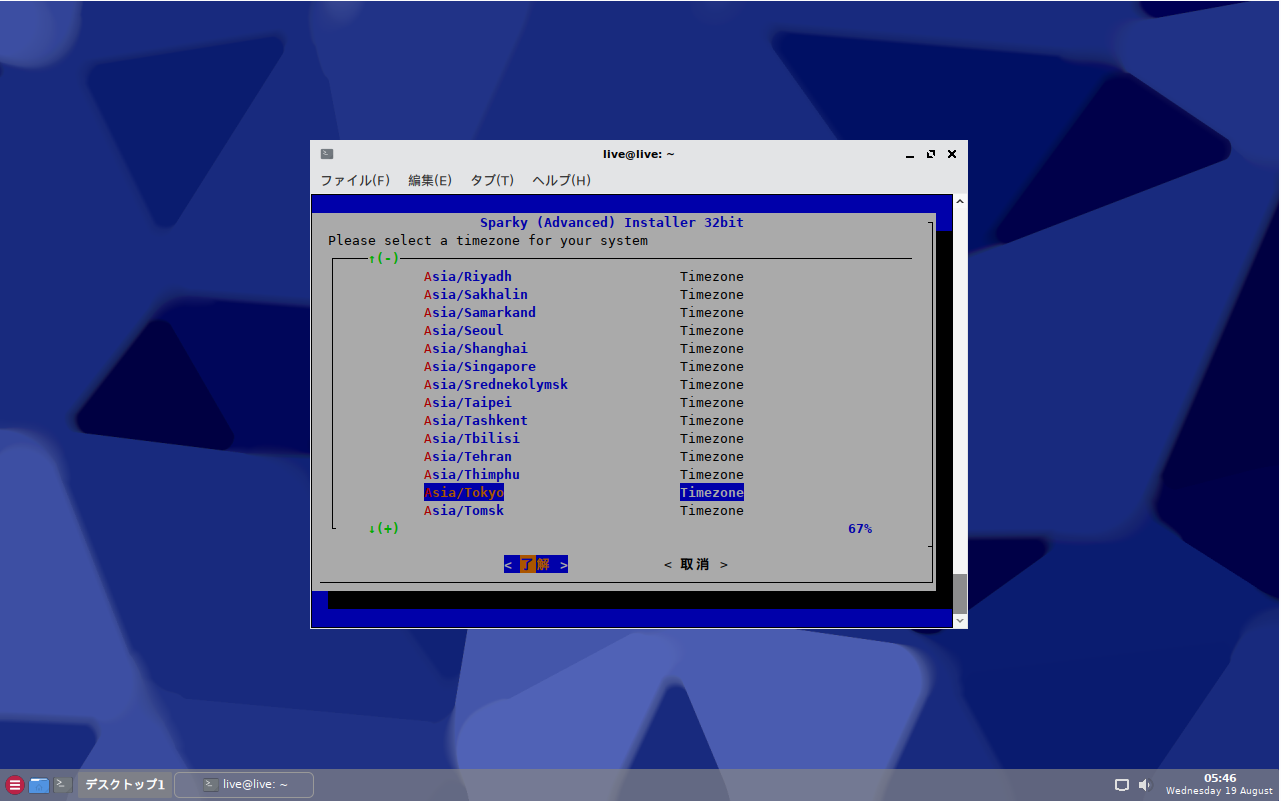The image size is (1281, 801).
Task: Switch to デスクトップ1 workspace button
Action: pyautogui.click(x=124, y=785)
